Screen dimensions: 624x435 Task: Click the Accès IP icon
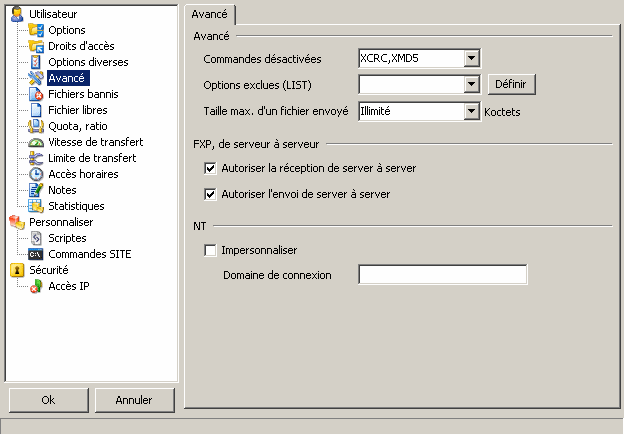pos(36,286)
